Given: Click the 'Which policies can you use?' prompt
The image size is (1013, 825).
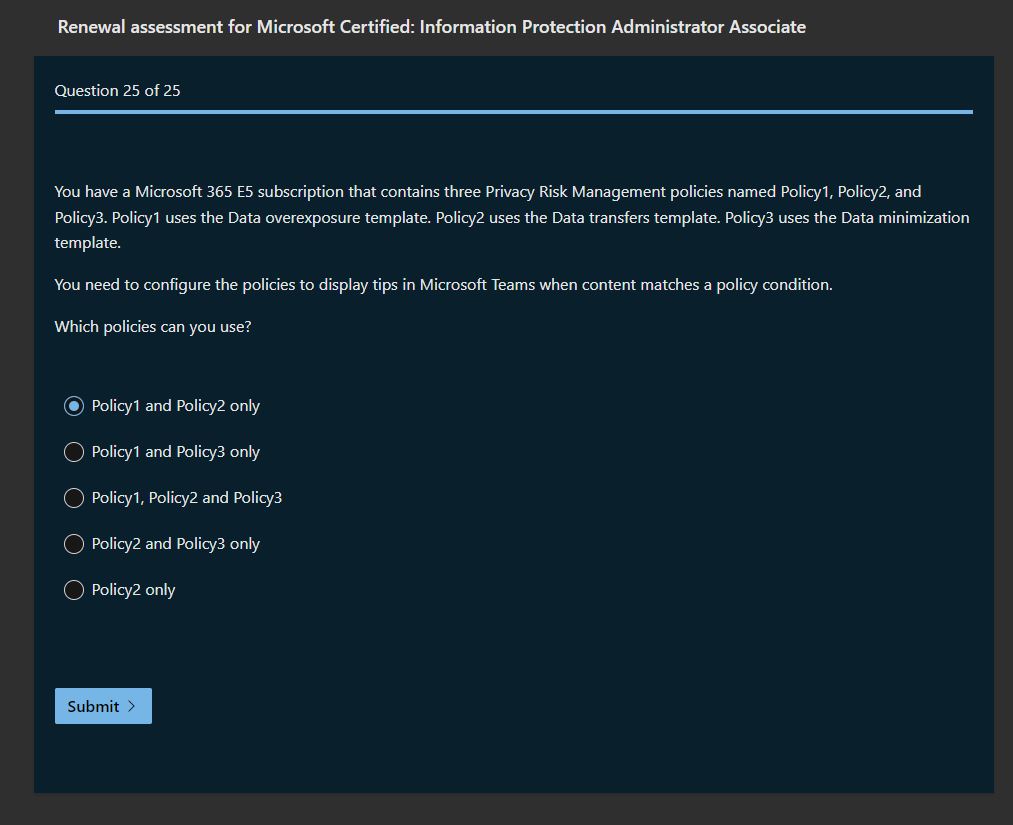Looking at the screenshot, I should click(153, 327).
